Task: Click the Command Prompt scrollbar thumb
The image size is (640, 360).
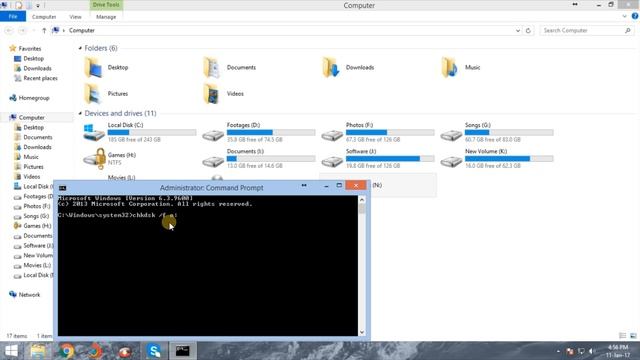Action: point(362,209)
